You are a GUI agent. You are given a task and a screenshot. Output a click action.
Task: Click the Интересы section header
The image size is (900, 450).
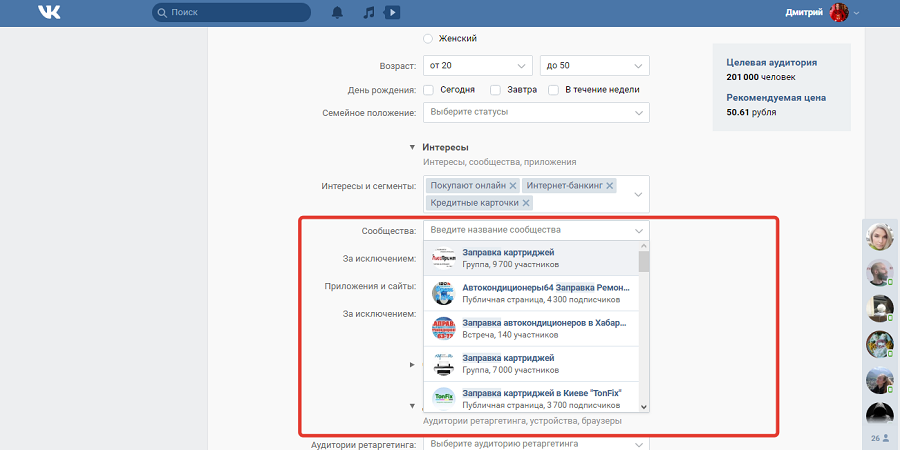(445, 148)
